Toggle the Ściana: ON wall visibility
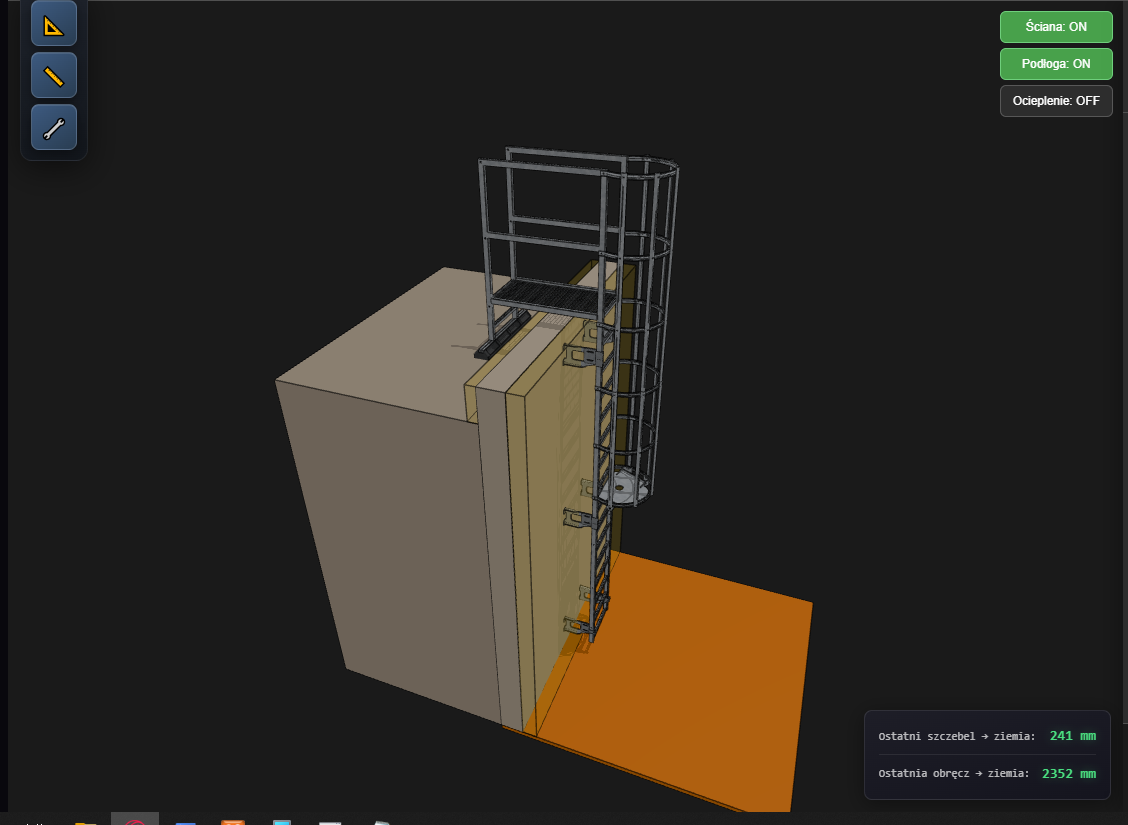 click(x=1056, y=27)
